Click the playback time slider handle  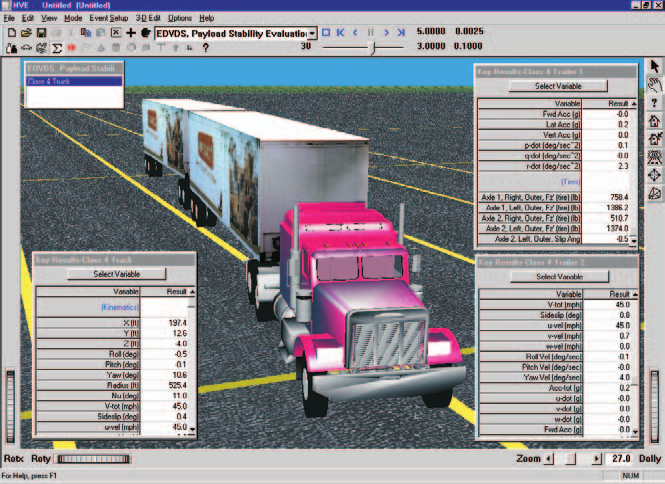[373, 48]
